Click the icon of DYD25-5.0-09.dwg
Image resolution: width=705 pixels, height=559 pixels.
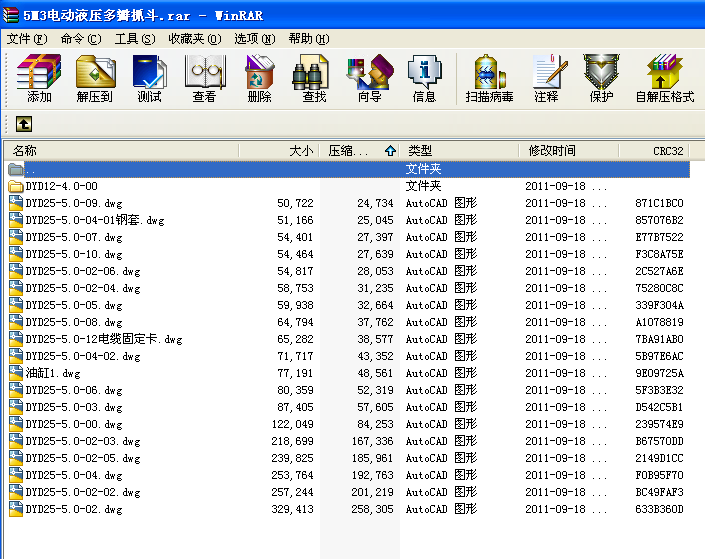(x=16, y=203)
